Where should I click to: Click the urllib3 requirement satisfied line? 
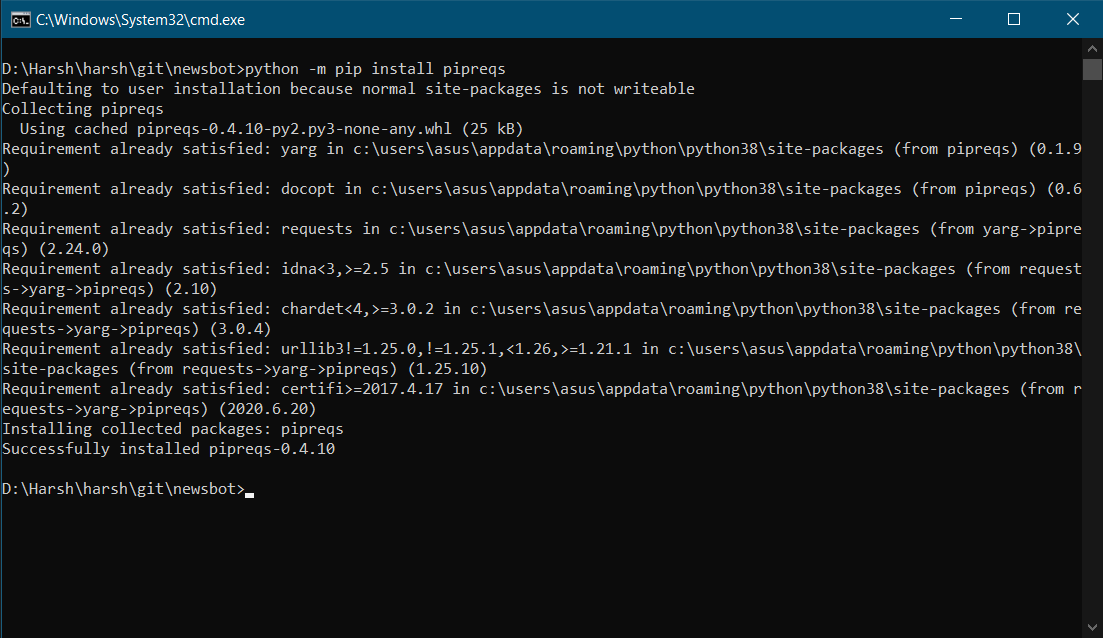542,359
